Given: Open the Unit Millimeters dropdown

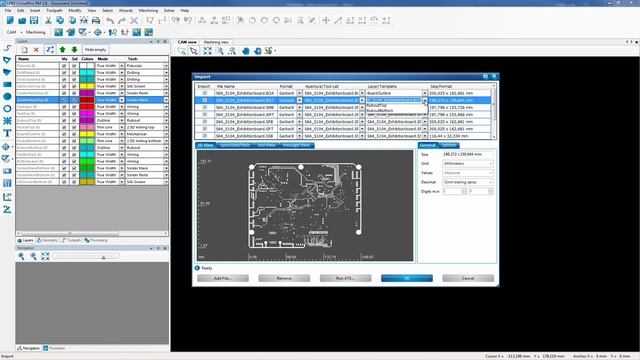Looking at the screenshot, I should tap(468, 163).
